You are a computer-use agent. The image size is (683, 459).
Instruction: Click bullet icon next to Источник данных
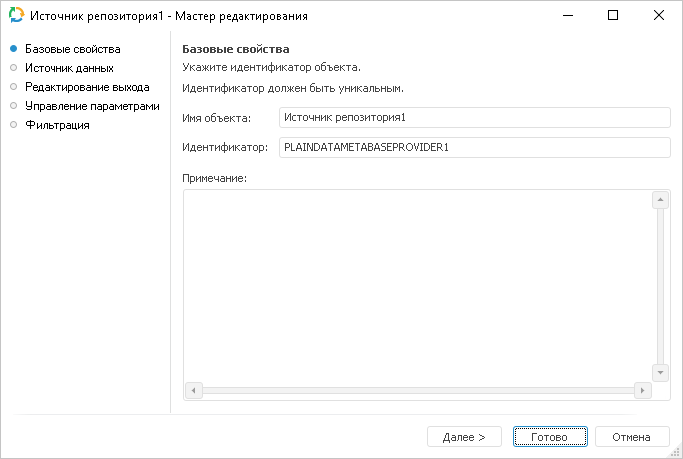pos(13,68)
